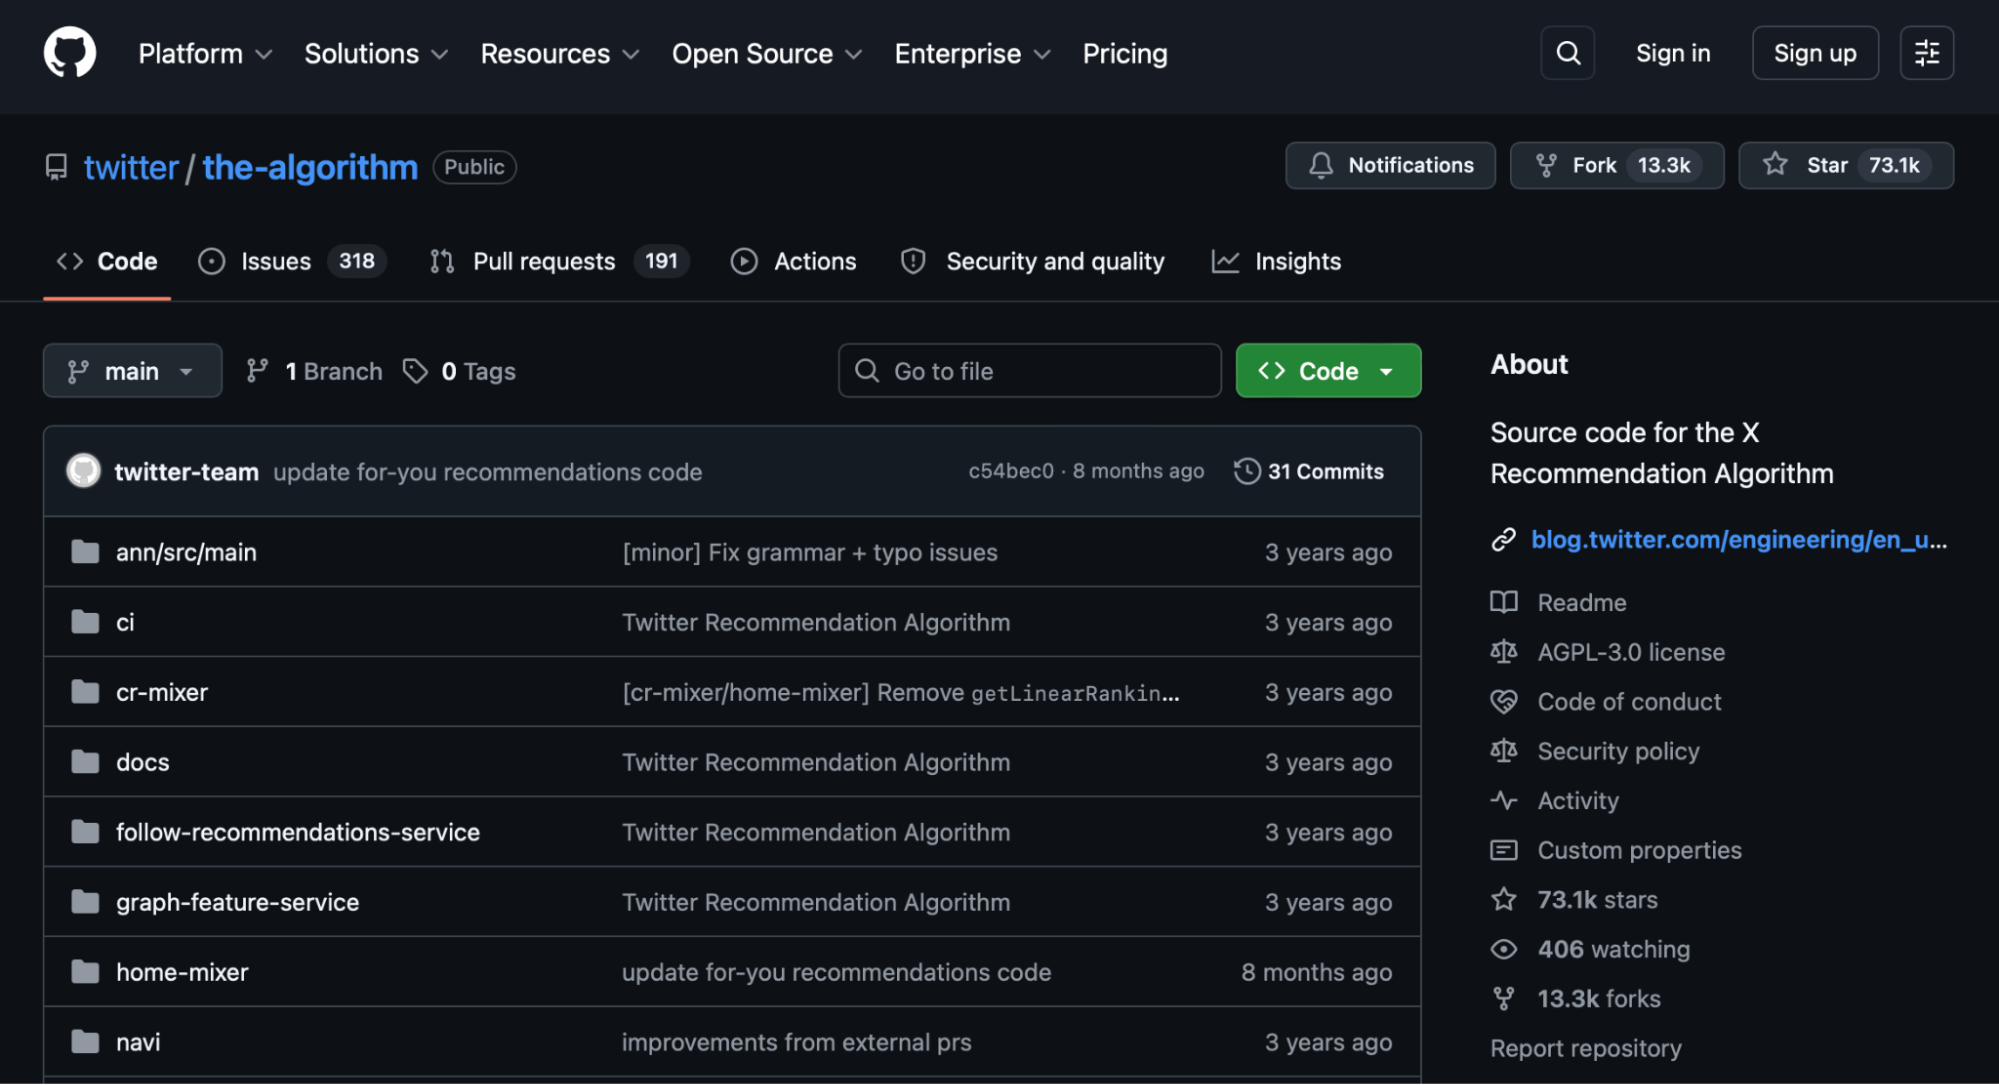This screenshot has height=1085, width=1999.
Task: Open the graph-feature-service folder name
Action: pyautogui.click(x=237, y=902)
